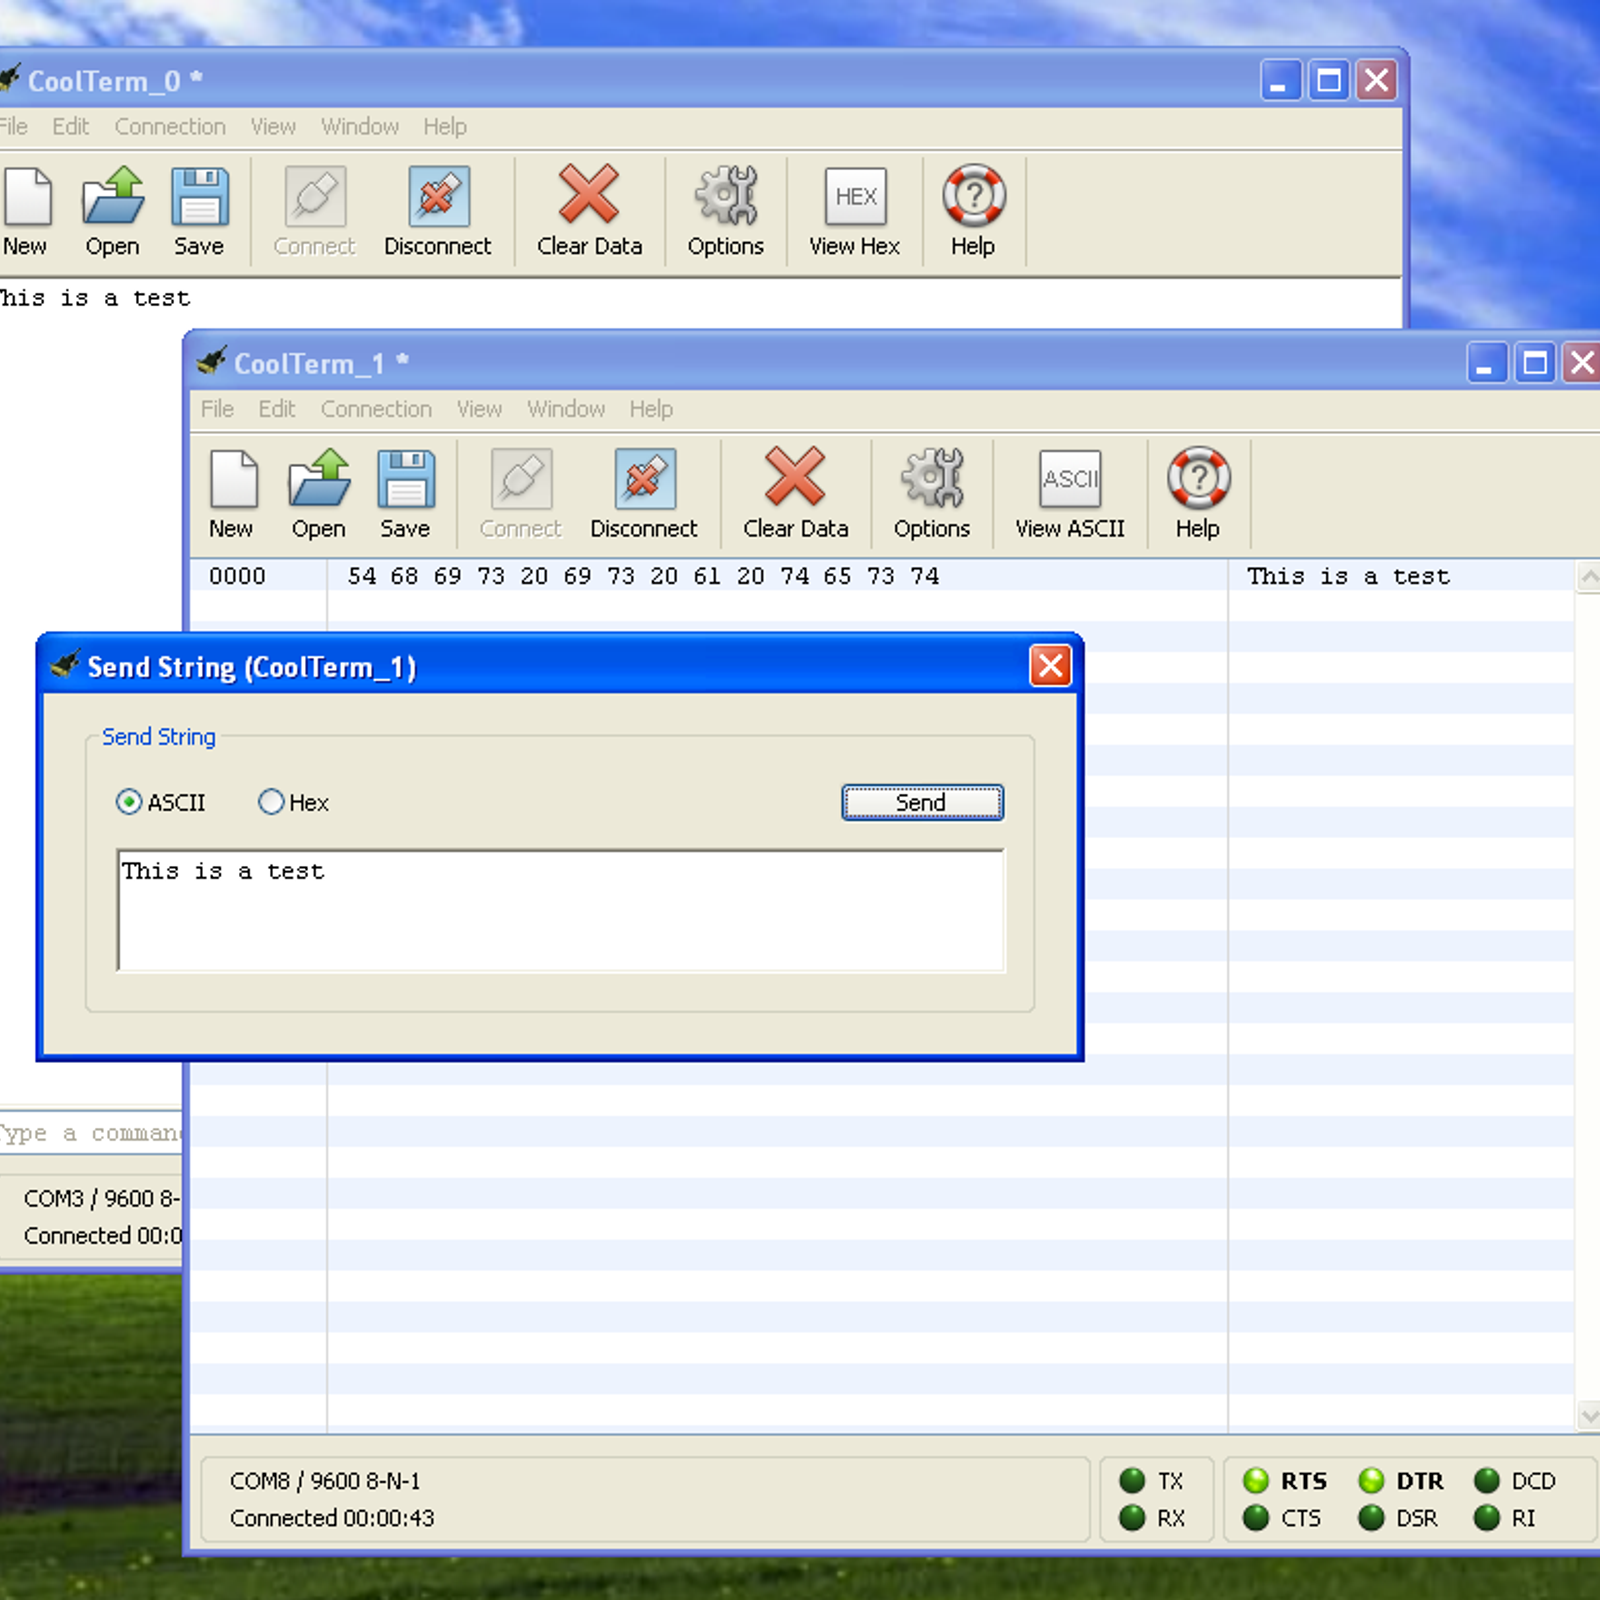
Task: Click 'COM8 / 9600 8-N-1' status text
Action: 325,1481
